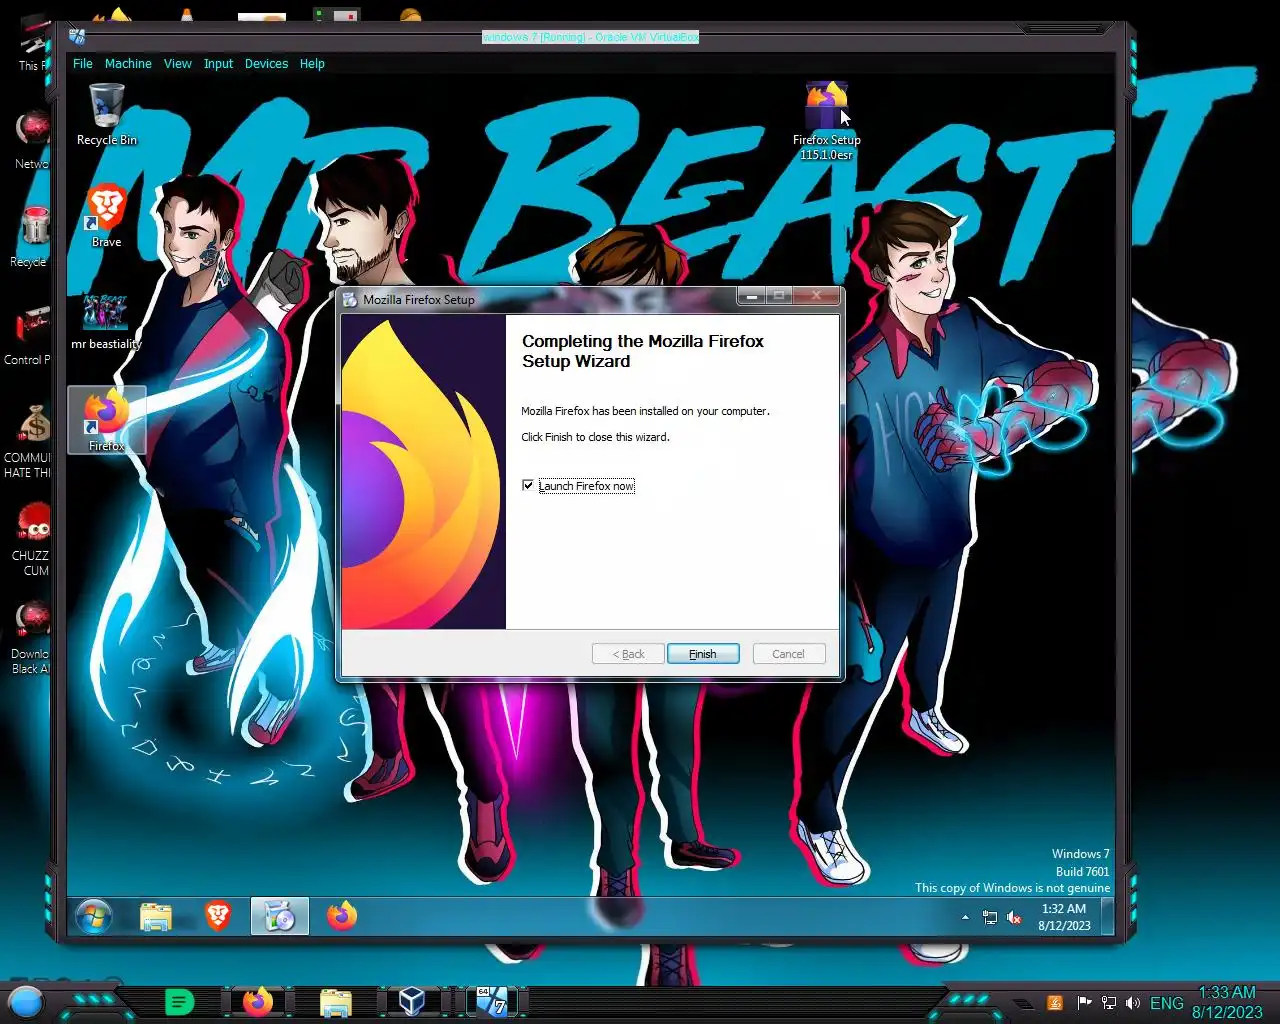This screenshot has height=1024, width=1280.
Task: Open the VirtualBox Help menu
Action: click(x=312, y=63)
